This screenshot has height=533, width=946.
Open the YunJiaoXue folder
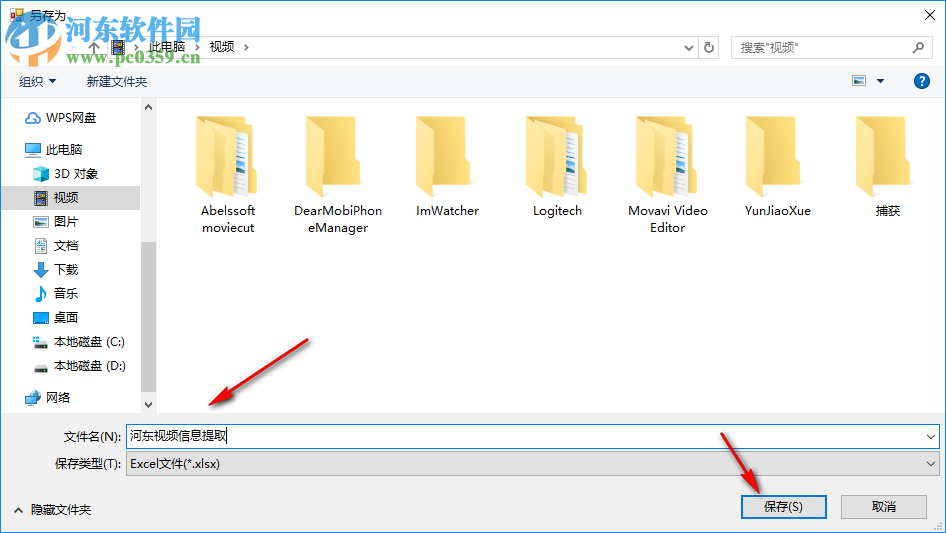tap(777, 167)
